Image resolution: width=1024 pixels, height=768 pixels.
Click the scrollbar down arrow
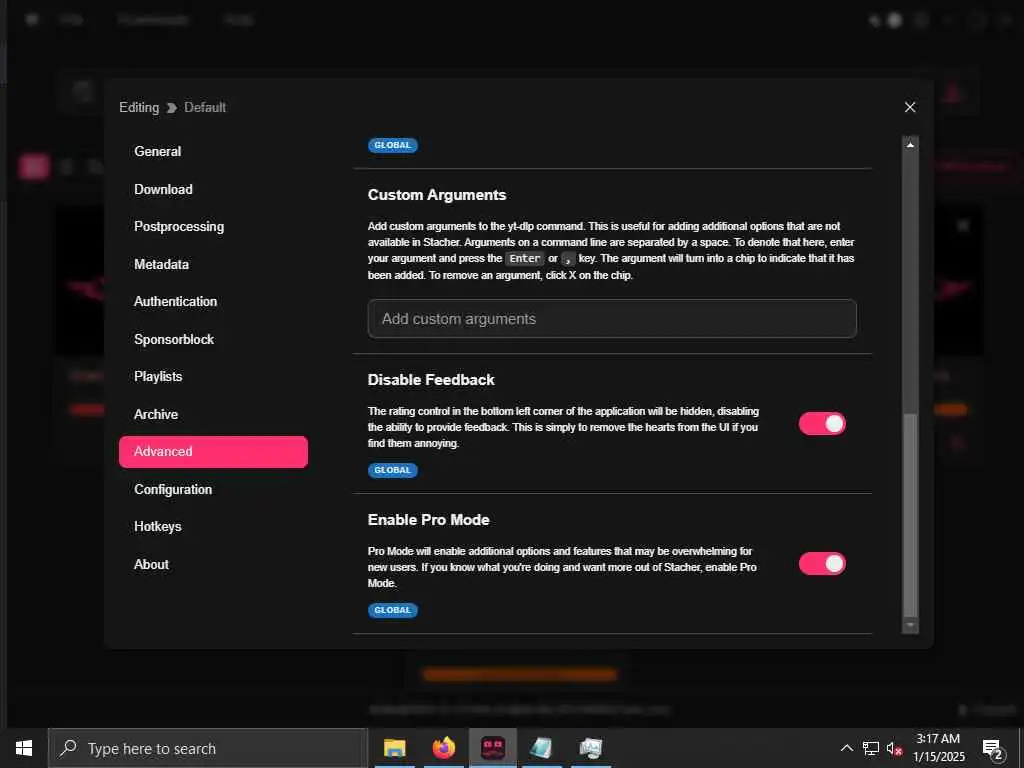tap(910, 625)
